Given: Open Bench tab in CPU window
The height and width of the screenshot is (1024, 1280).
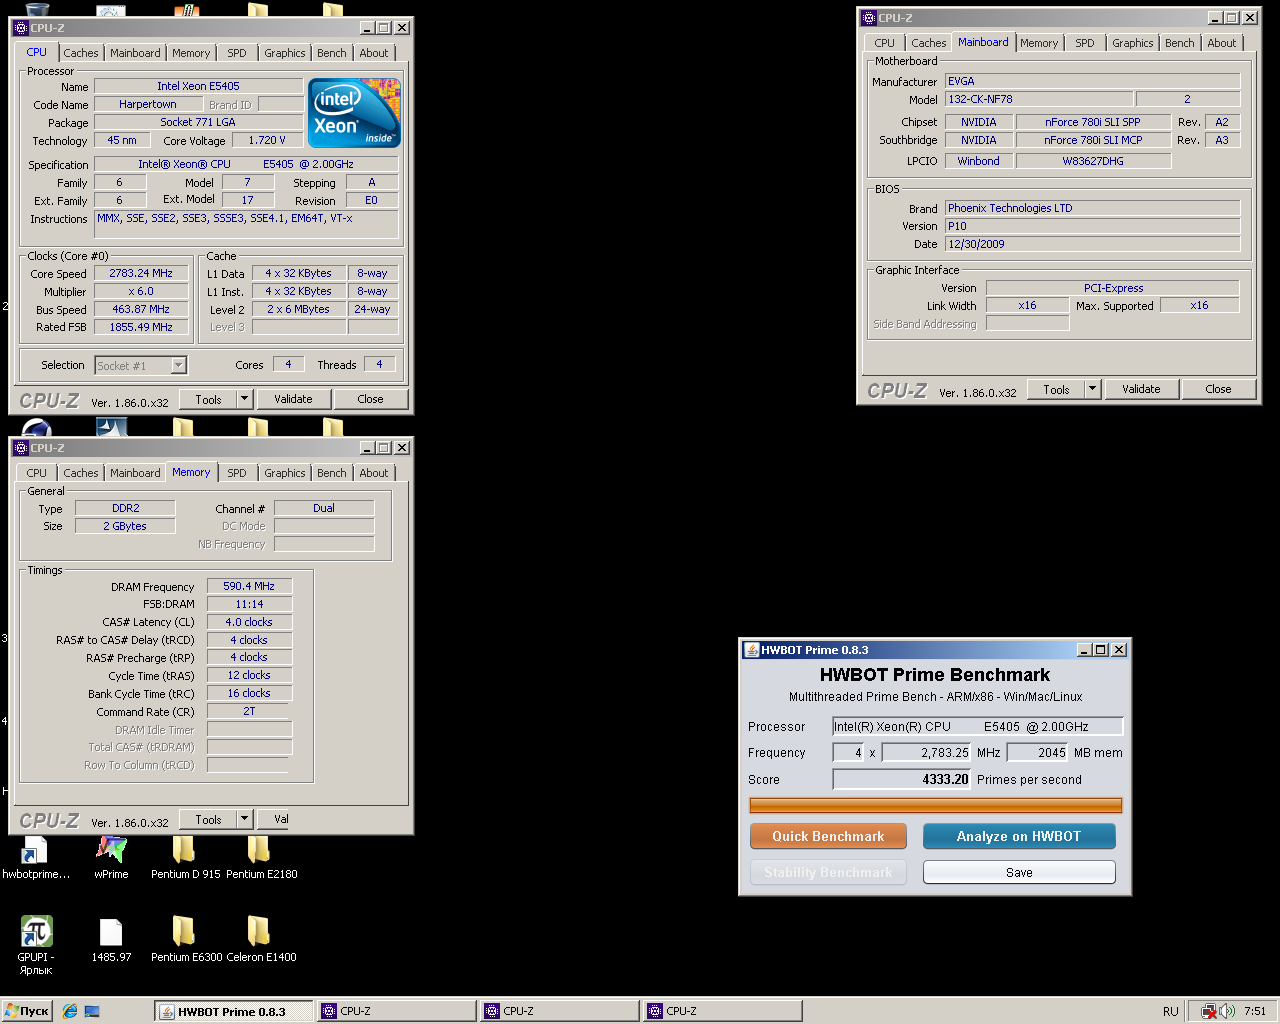Looking at the screenshot, I should coord(332,53).
